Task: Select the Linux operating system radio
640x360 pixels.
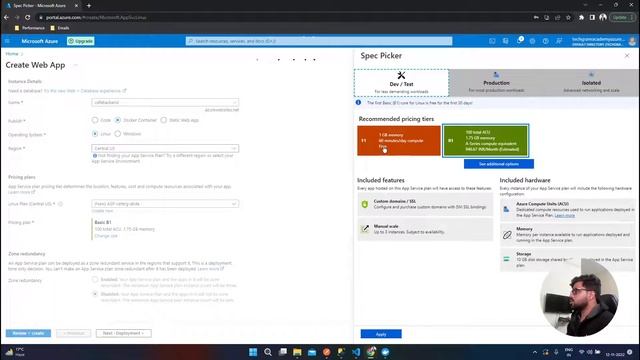Action: 95,134
